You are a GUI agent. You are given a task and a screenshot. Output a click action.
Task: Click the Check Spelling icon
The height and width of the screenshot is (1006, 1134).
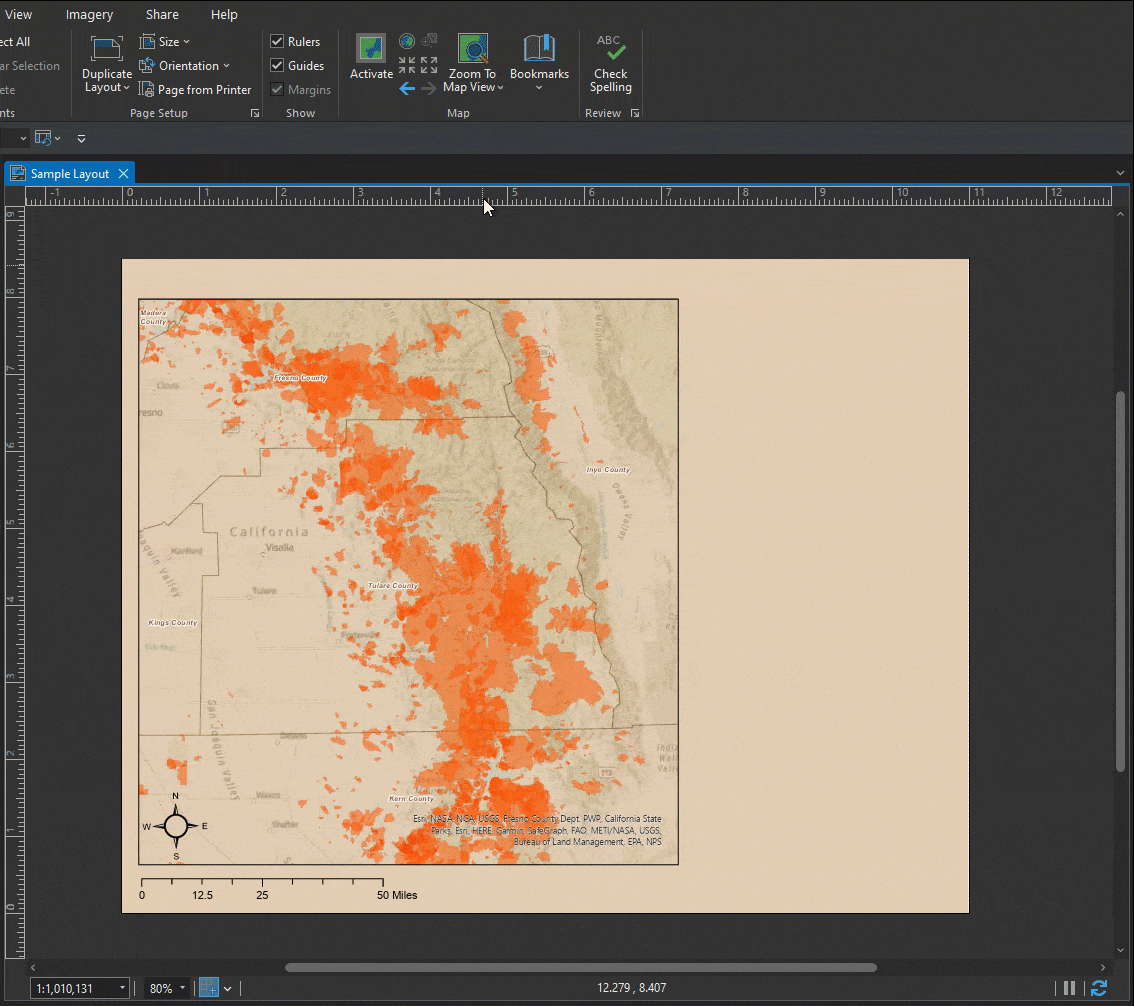click(610, 50)
